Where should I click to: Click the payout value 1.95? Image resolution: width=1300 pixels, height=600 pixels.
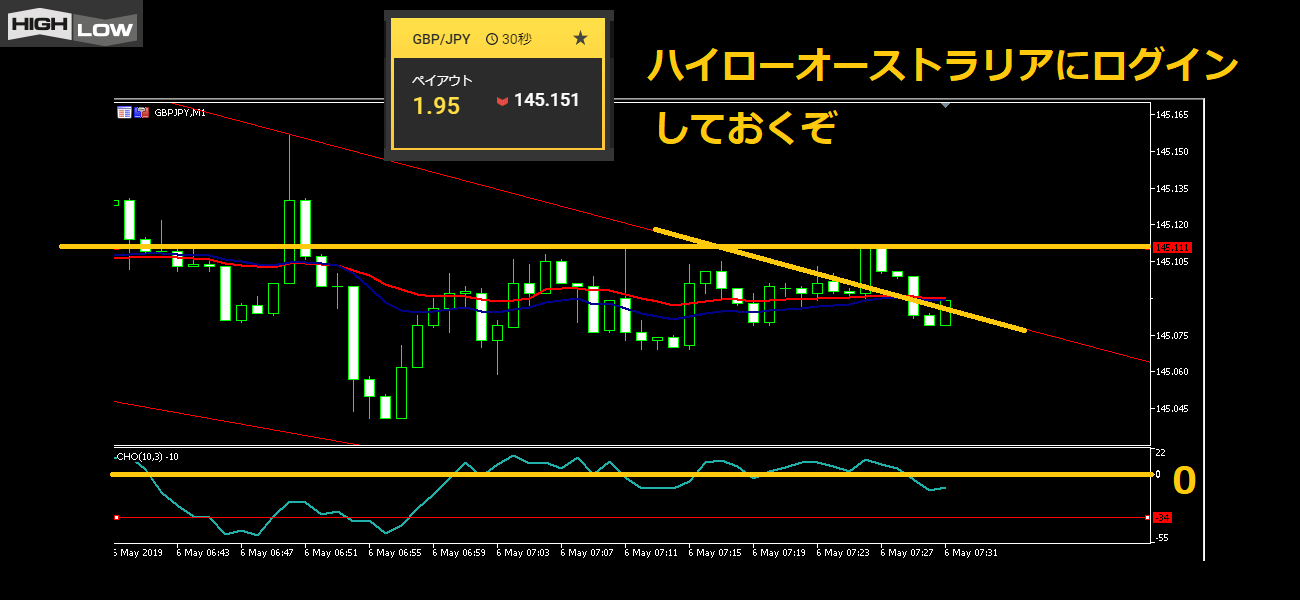(436, 106)
